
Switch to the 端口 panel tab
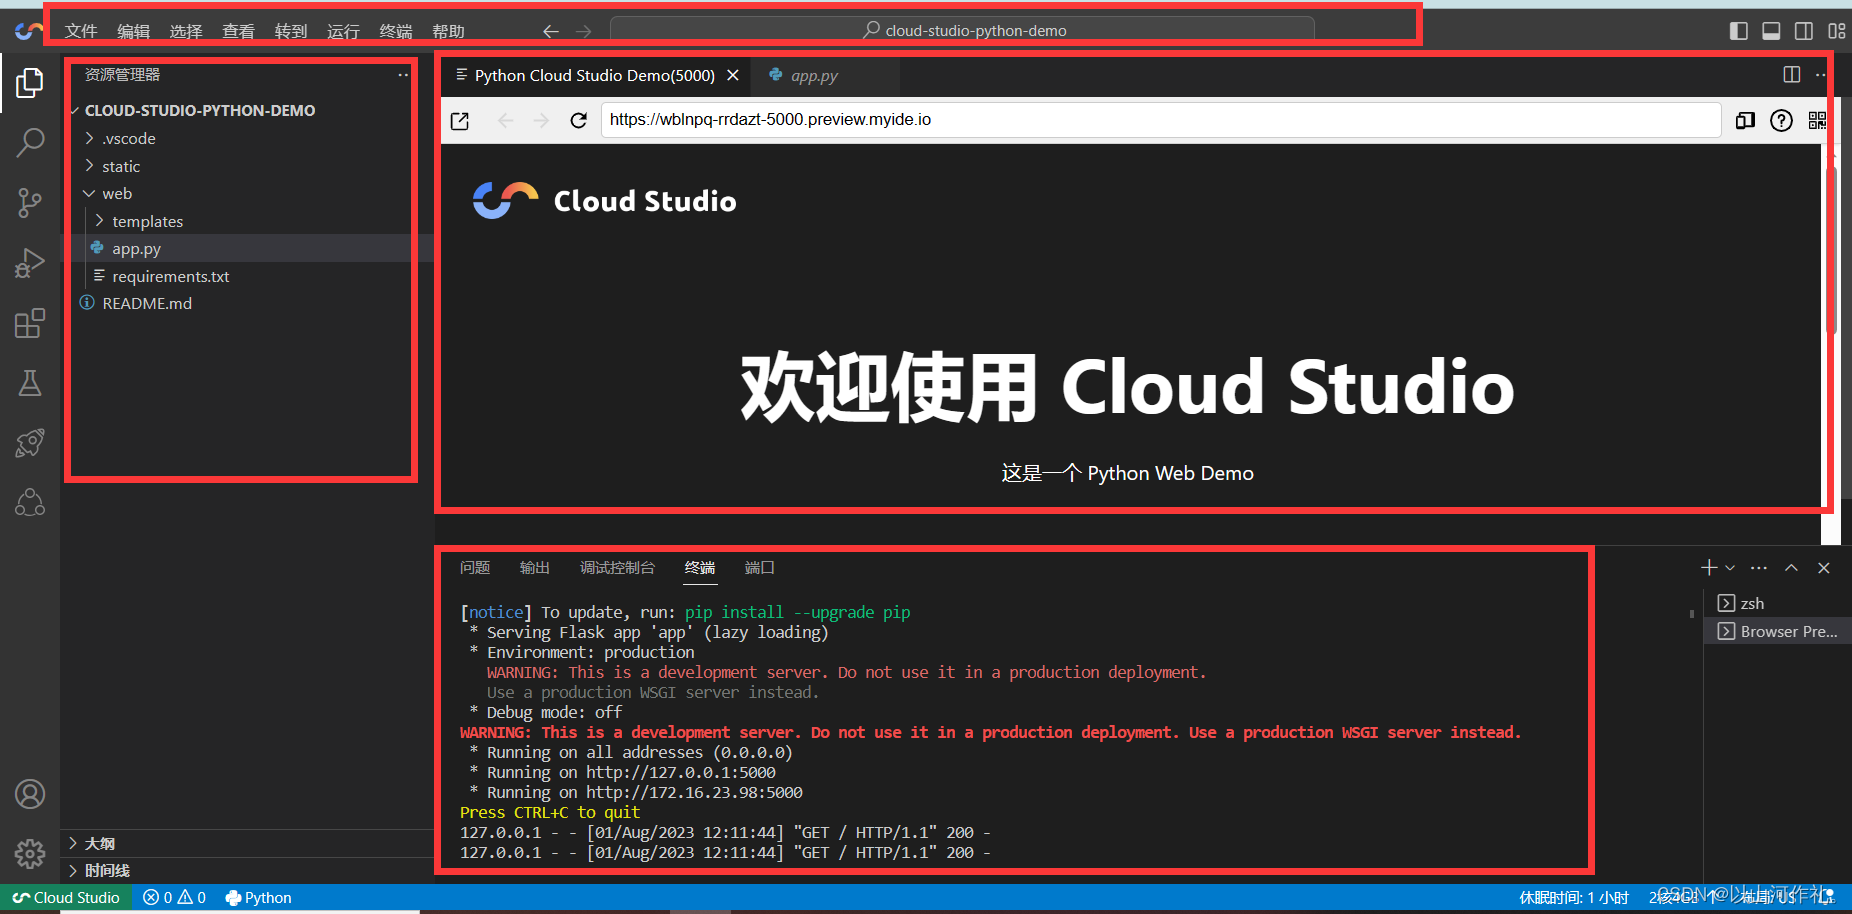tap(760, 568)
